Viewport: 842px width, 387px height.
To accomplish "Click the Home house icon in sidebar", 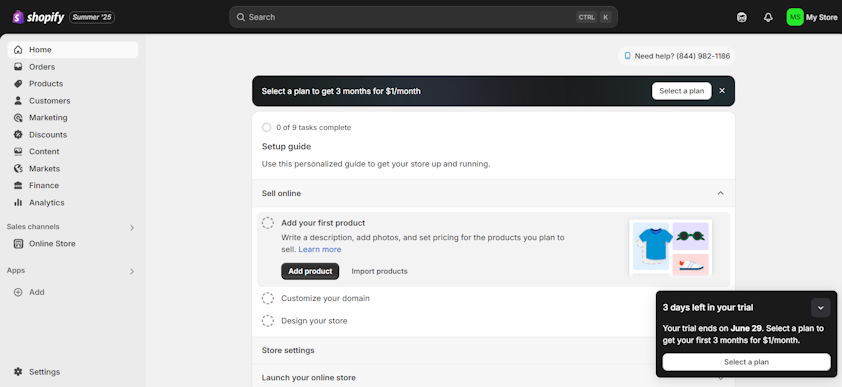I will point(18,50).
